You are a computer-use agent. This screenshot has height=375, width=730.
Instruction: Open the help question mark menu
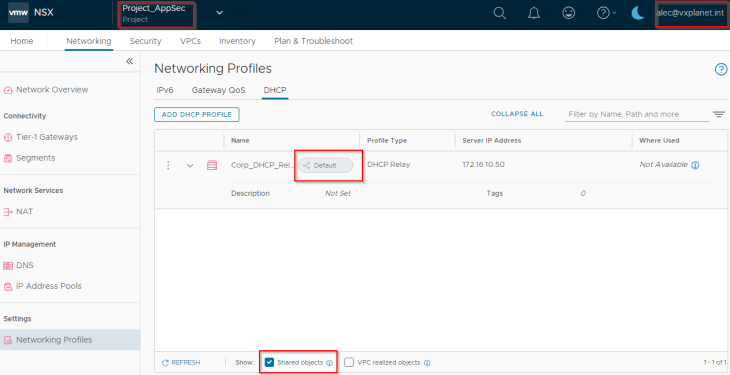[606, 13]
